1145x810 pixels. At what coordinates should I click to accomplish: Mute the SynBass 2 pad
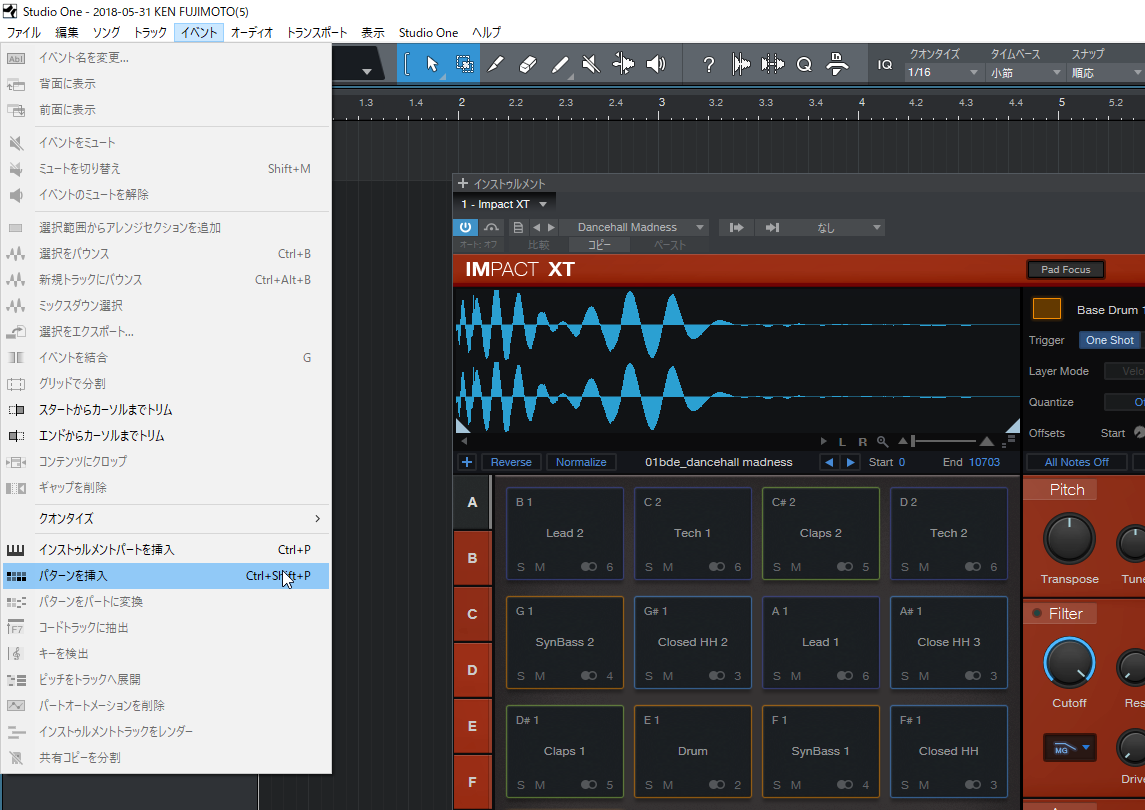pos(540,676)
